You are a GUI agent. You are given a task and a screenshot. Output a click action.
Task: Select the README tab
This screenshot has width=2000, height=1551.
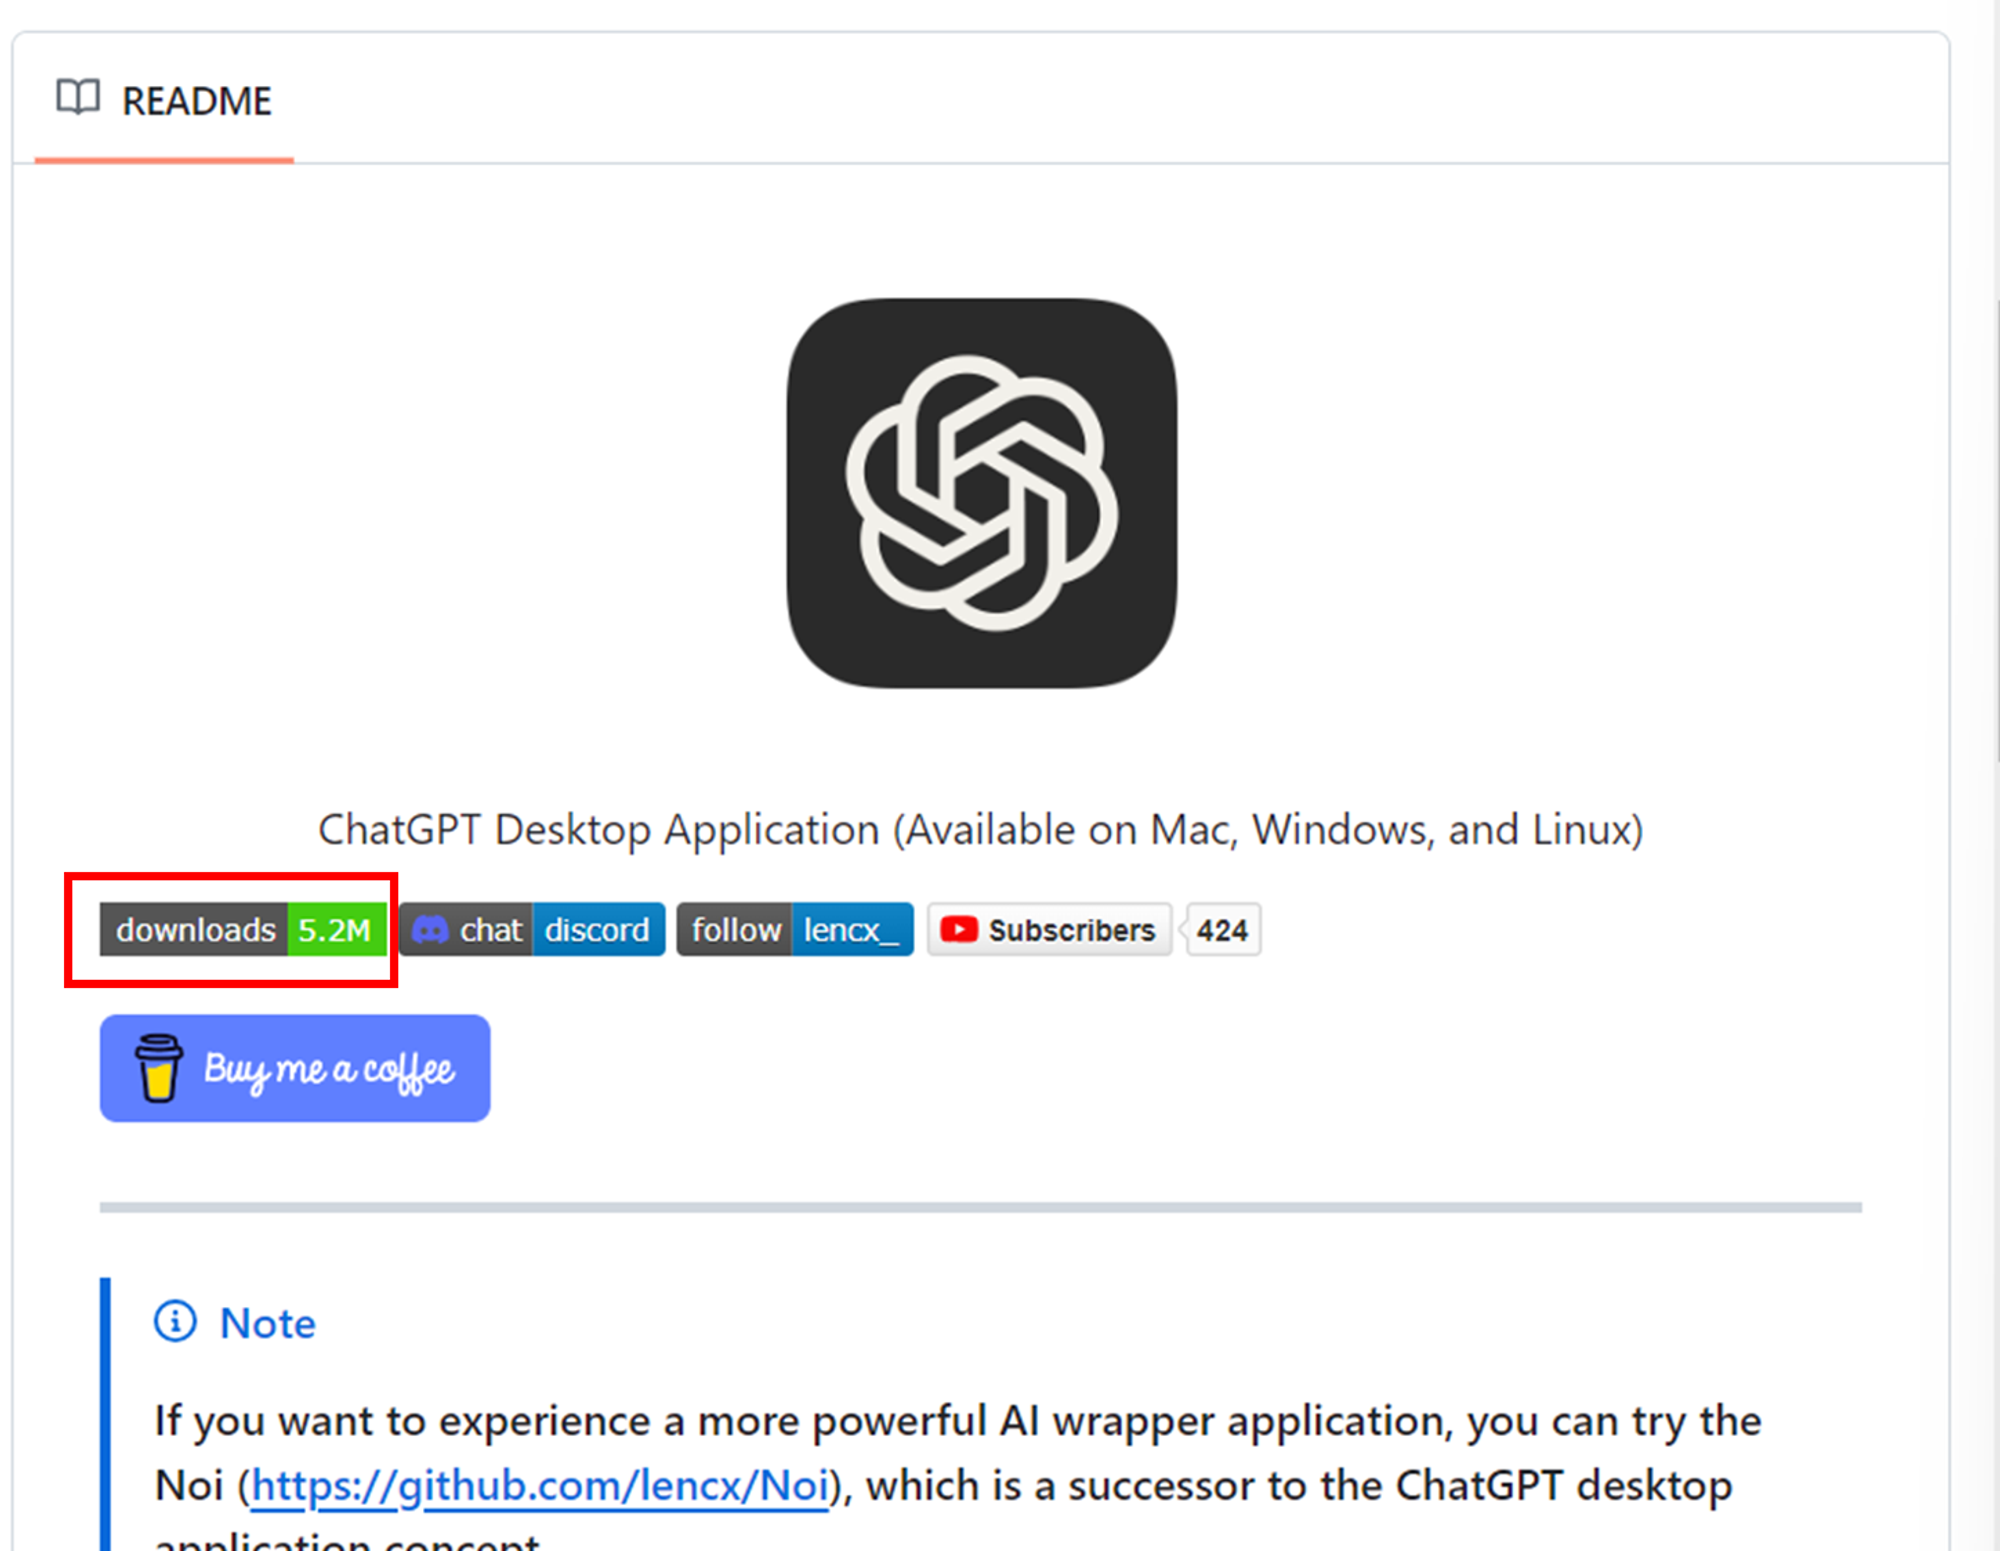pos(195,101)
